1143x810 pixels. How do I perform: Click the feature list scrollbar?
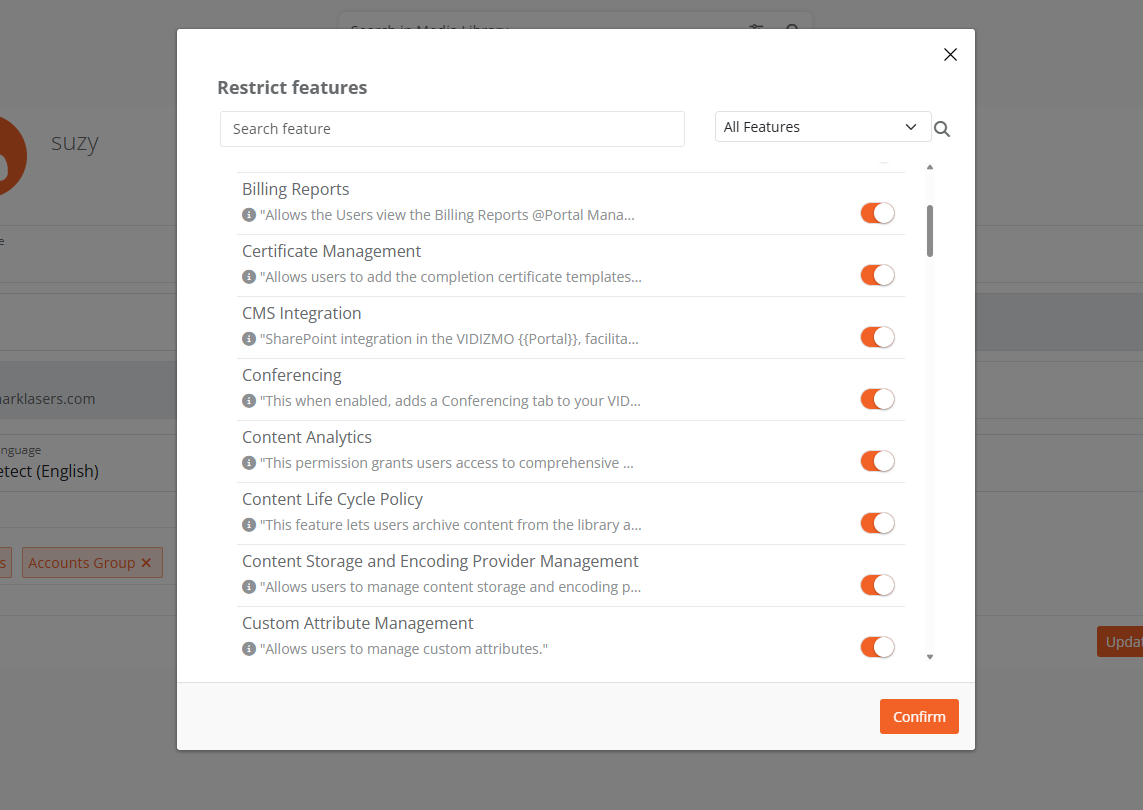tap(930, 230)
